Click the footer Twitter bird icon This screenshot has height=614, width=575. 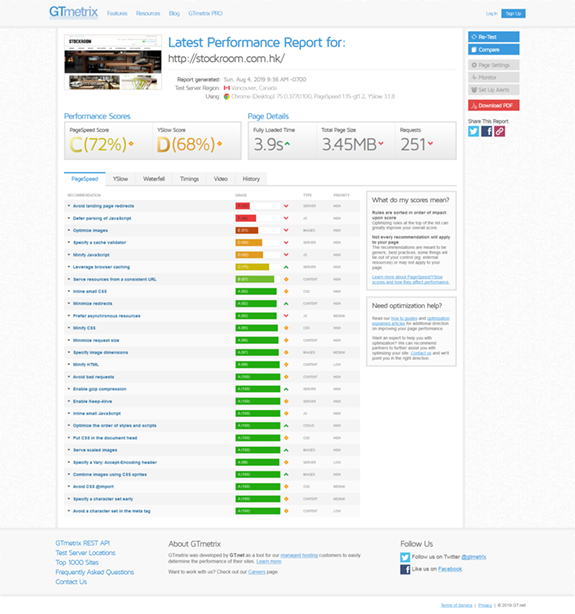tap(405, 557)
